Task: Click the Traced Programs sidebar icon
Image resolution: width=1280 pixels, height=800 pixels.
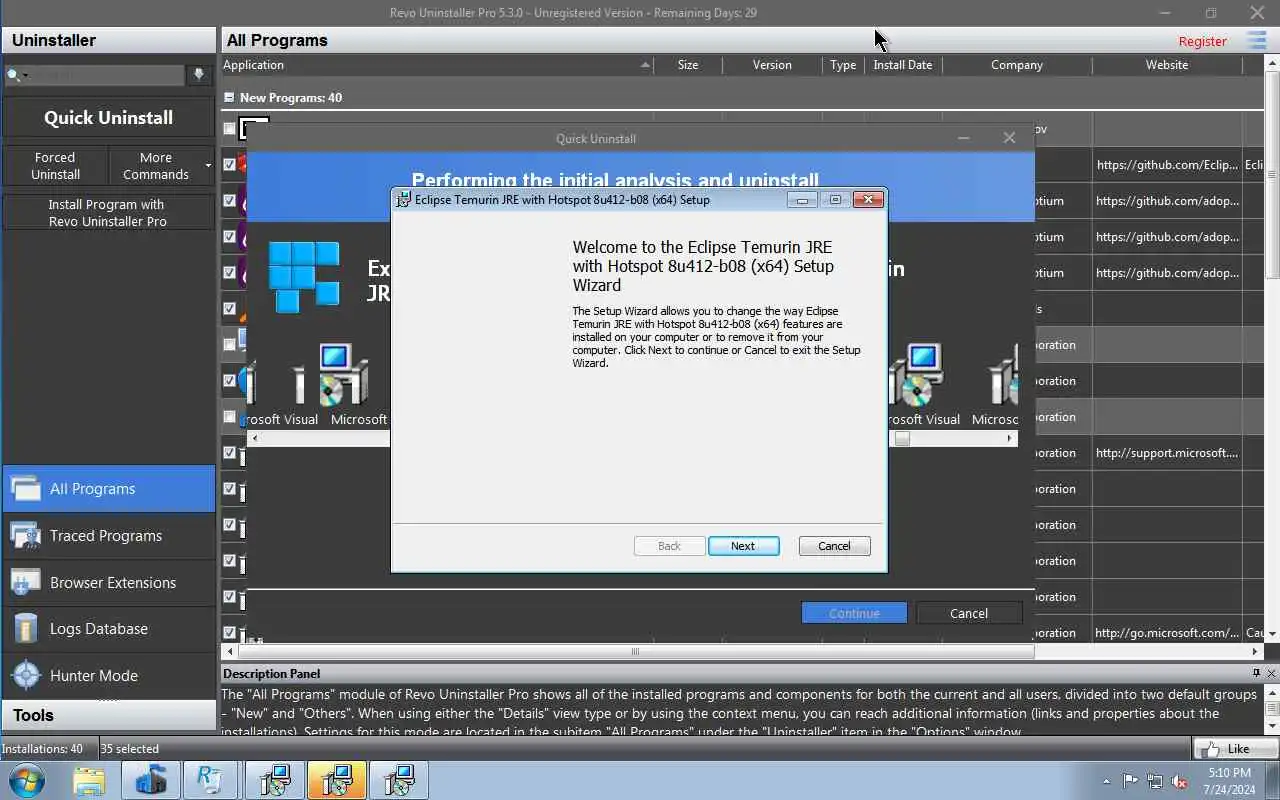Action: (x=25, y=536)
